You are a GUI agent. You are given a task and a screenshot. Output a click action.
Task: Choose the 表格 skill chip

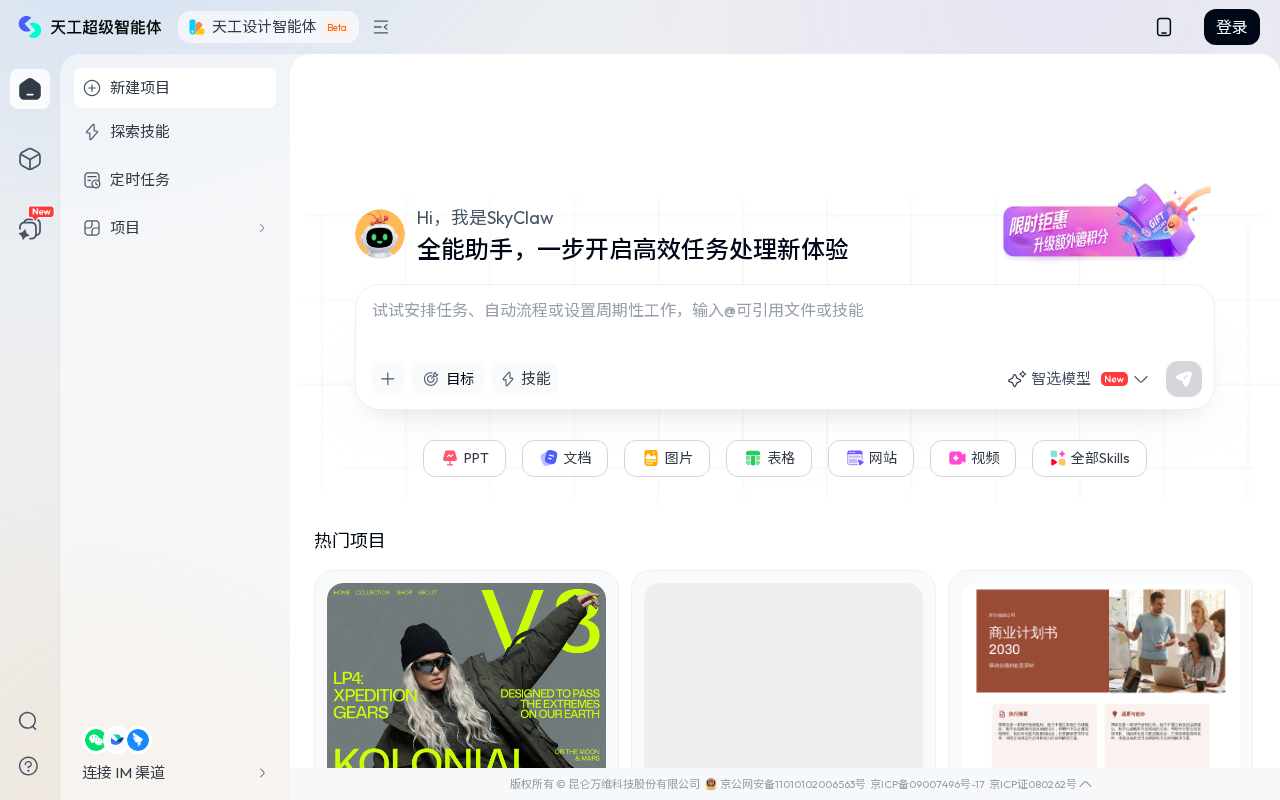769,458
